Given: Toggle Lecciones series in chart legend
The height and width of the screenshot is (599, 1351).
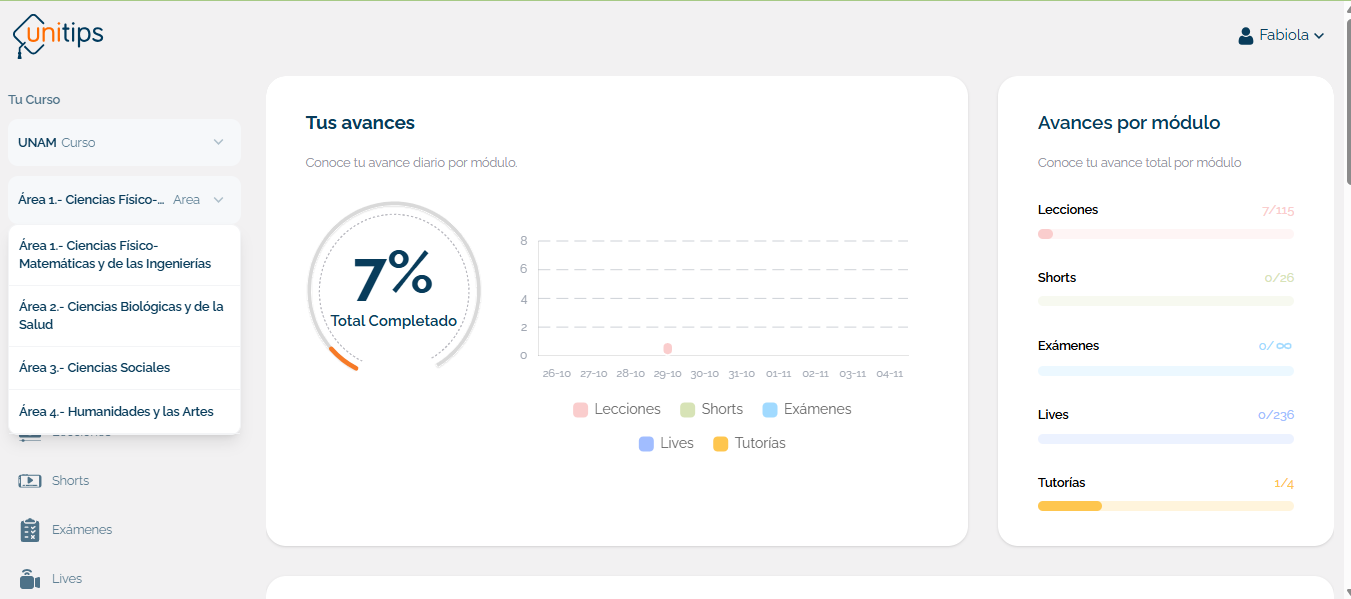Looking at the screenshot, I should click(617, 409).
